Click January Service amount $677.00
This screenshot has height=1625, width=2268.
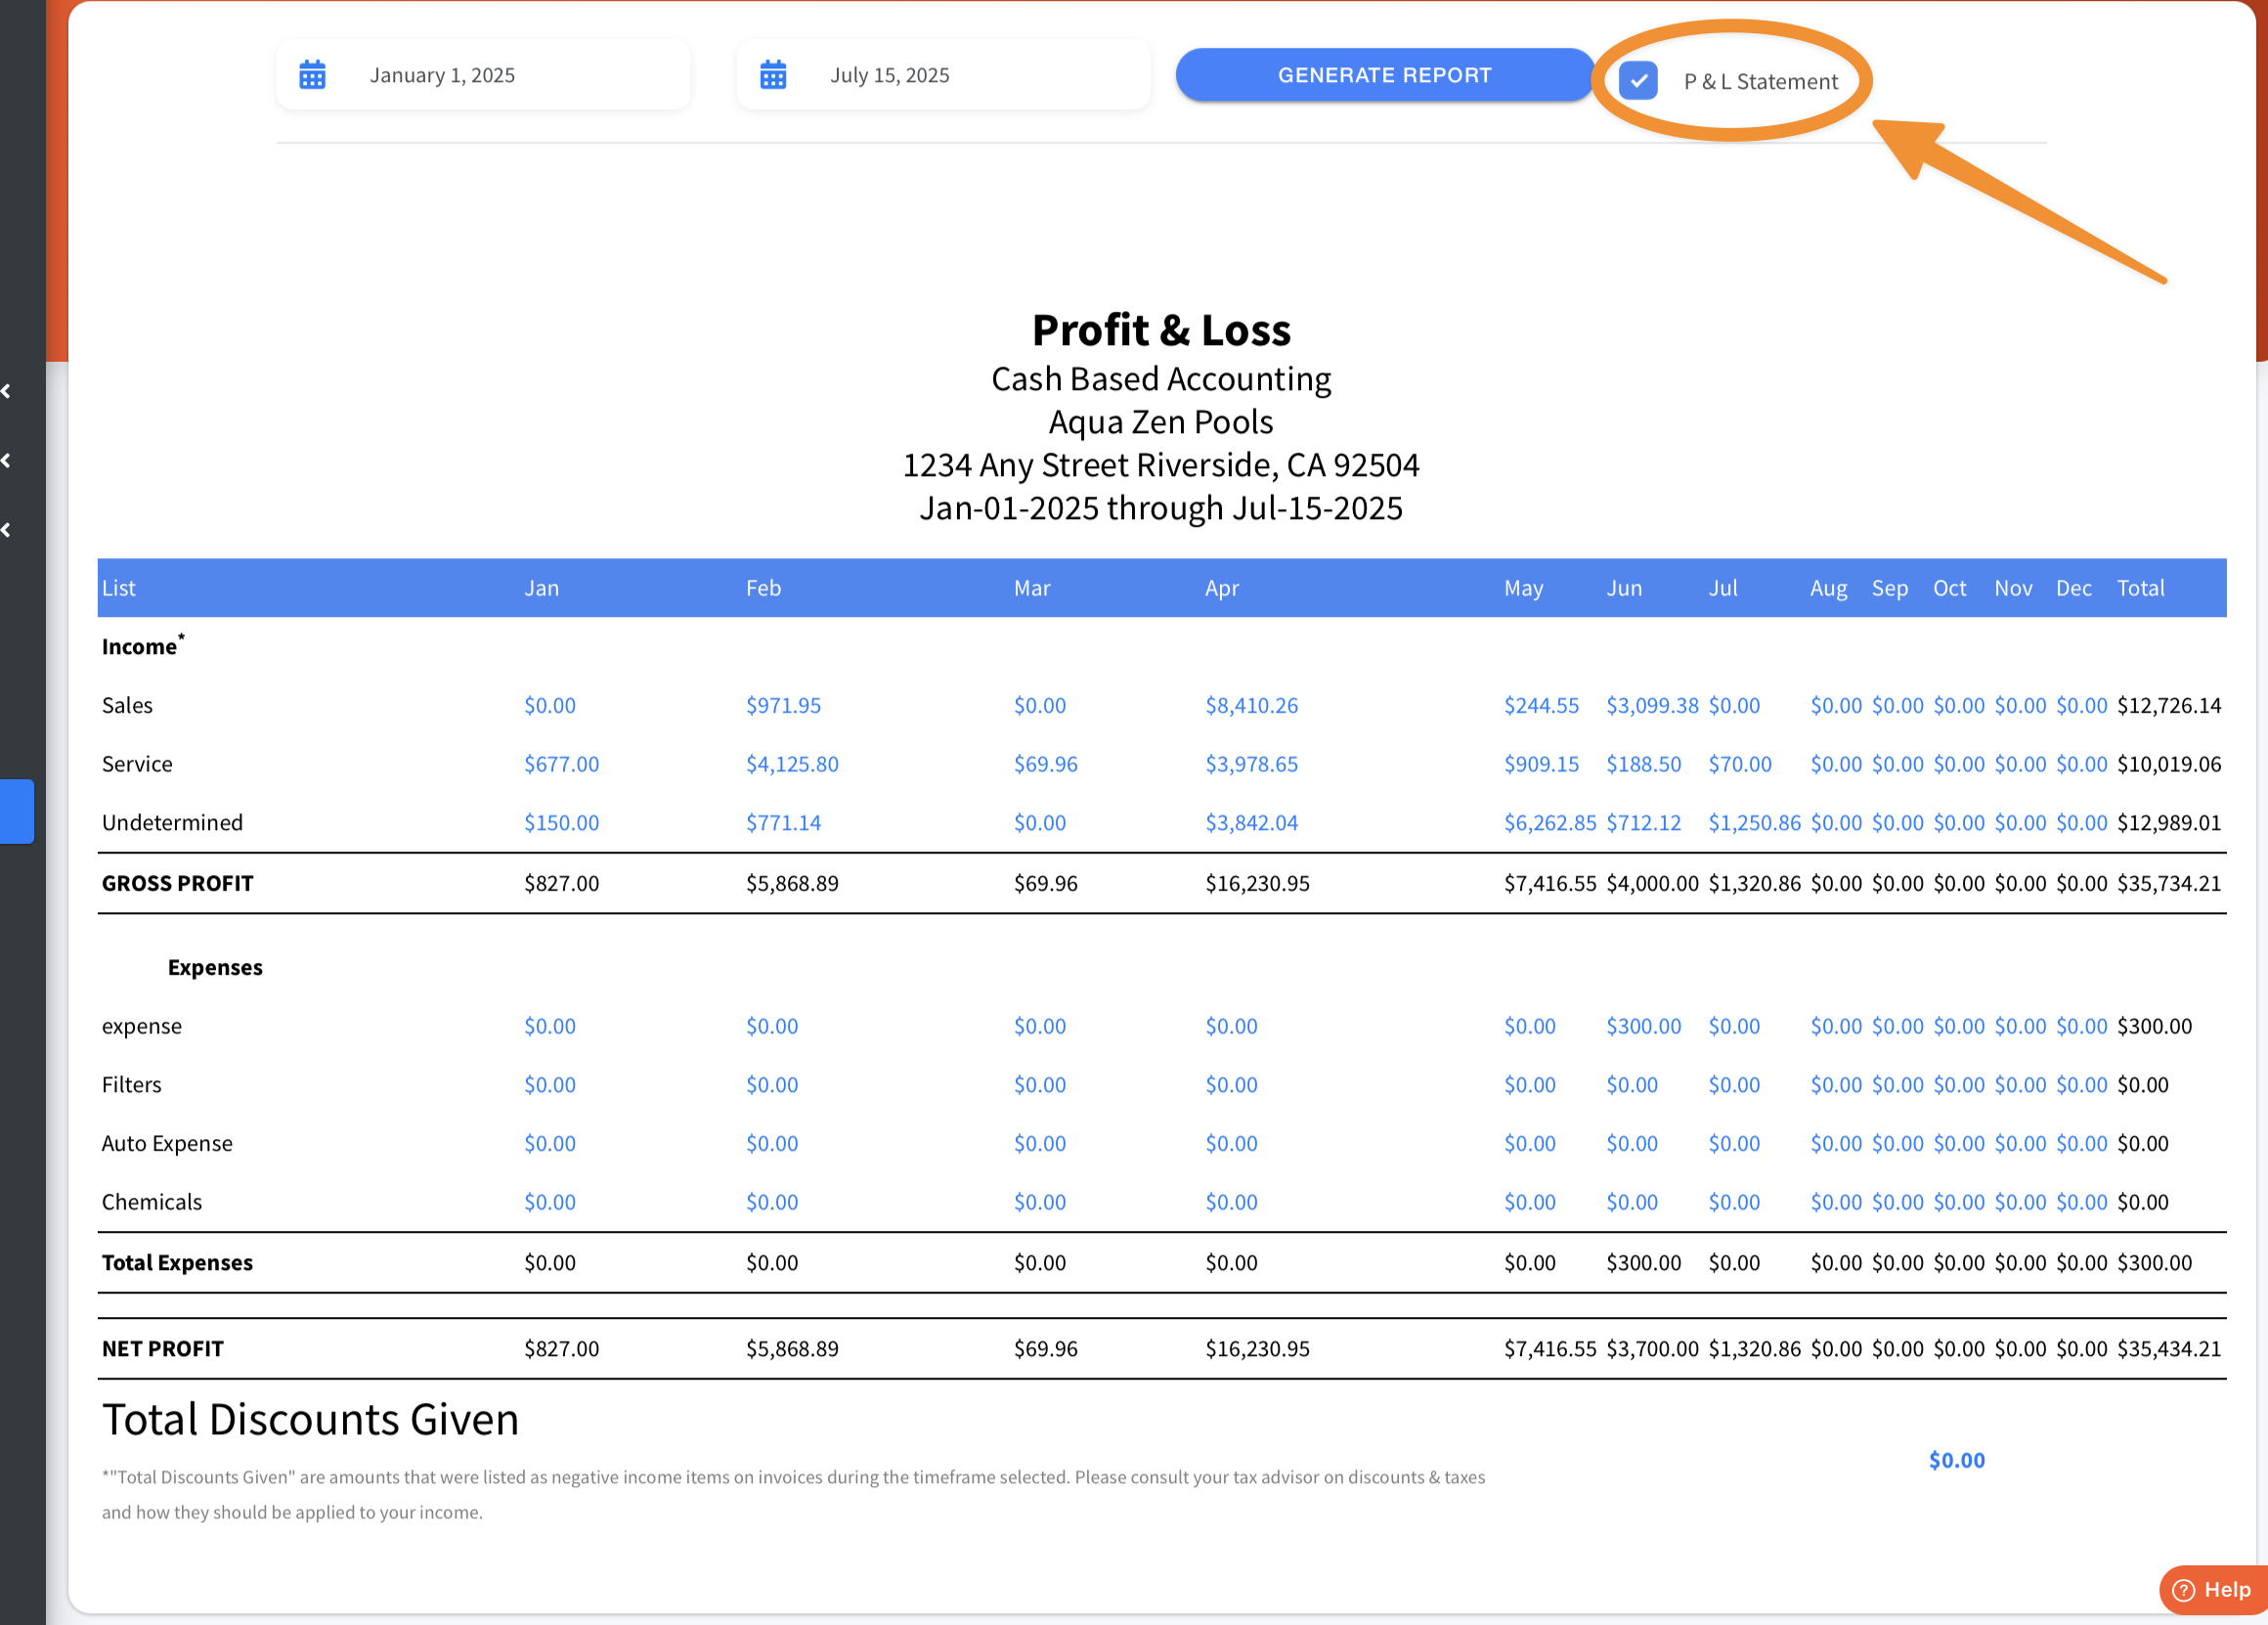click(561, 765)
